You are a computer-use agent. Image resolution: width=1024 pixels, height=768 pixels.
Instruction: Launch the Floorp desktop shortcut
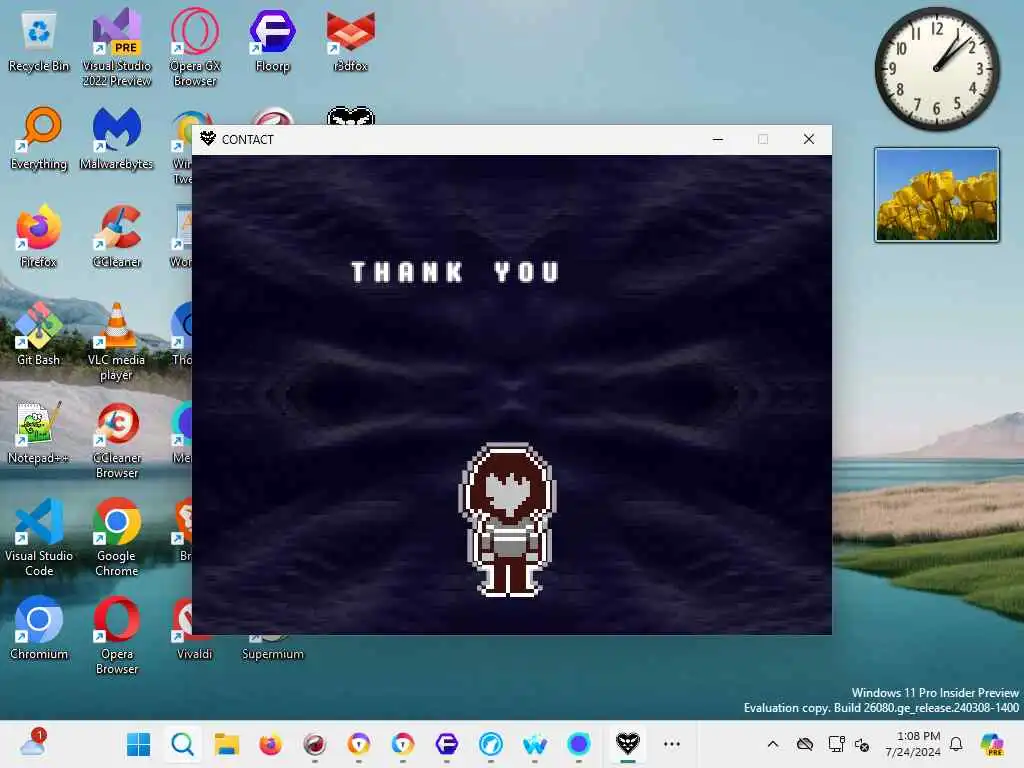pos(272,40)
